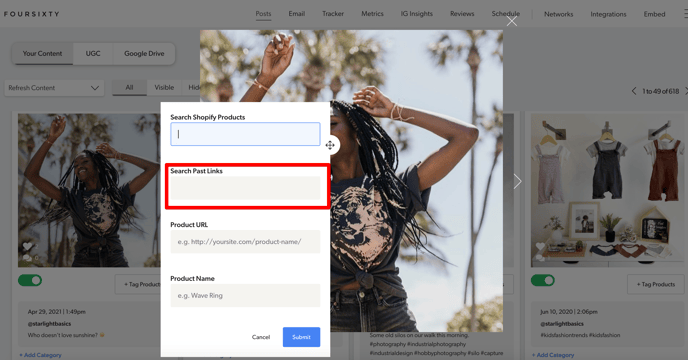Go to previous page with left pagination arrow
The height and width of the screenshot is (360, 688).
(x=634, y=91)
